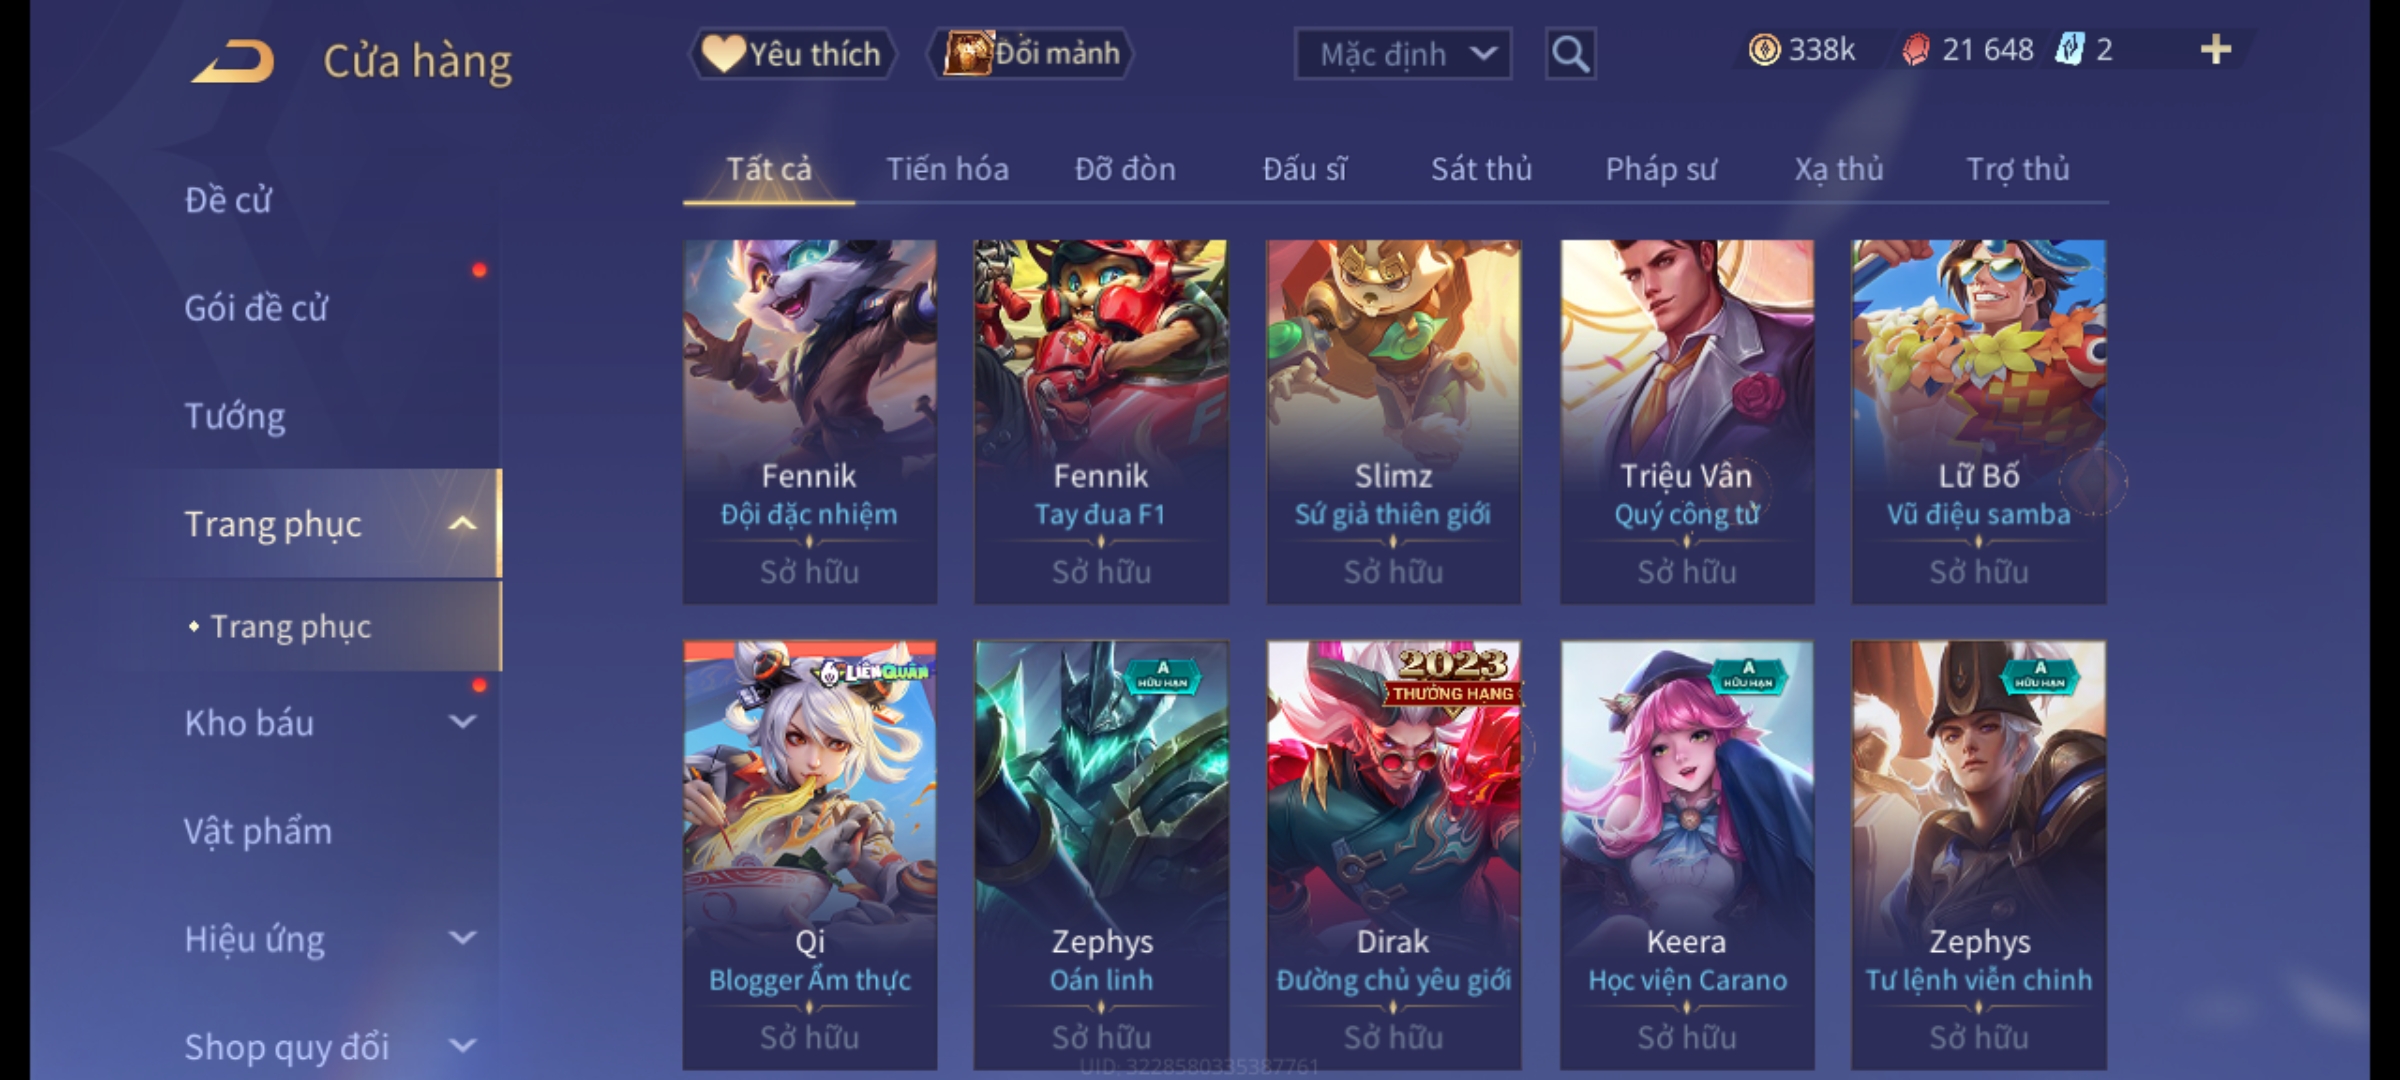Open the Mặc định sort dropdown
Viewport: 2400px width, 1080px height.
pyautogui.click(x=1402, y=54)
